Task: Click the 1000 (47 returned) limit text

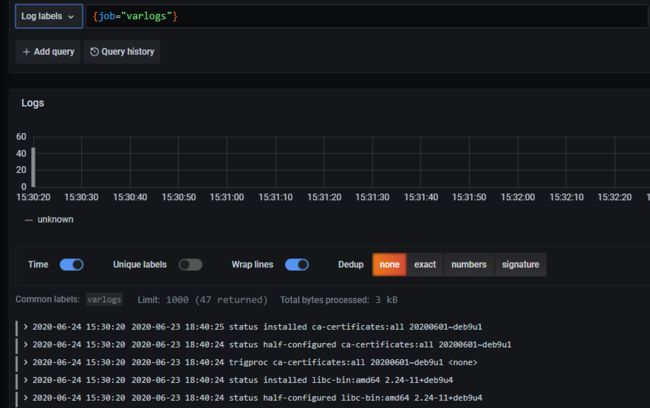Action: 217,300
